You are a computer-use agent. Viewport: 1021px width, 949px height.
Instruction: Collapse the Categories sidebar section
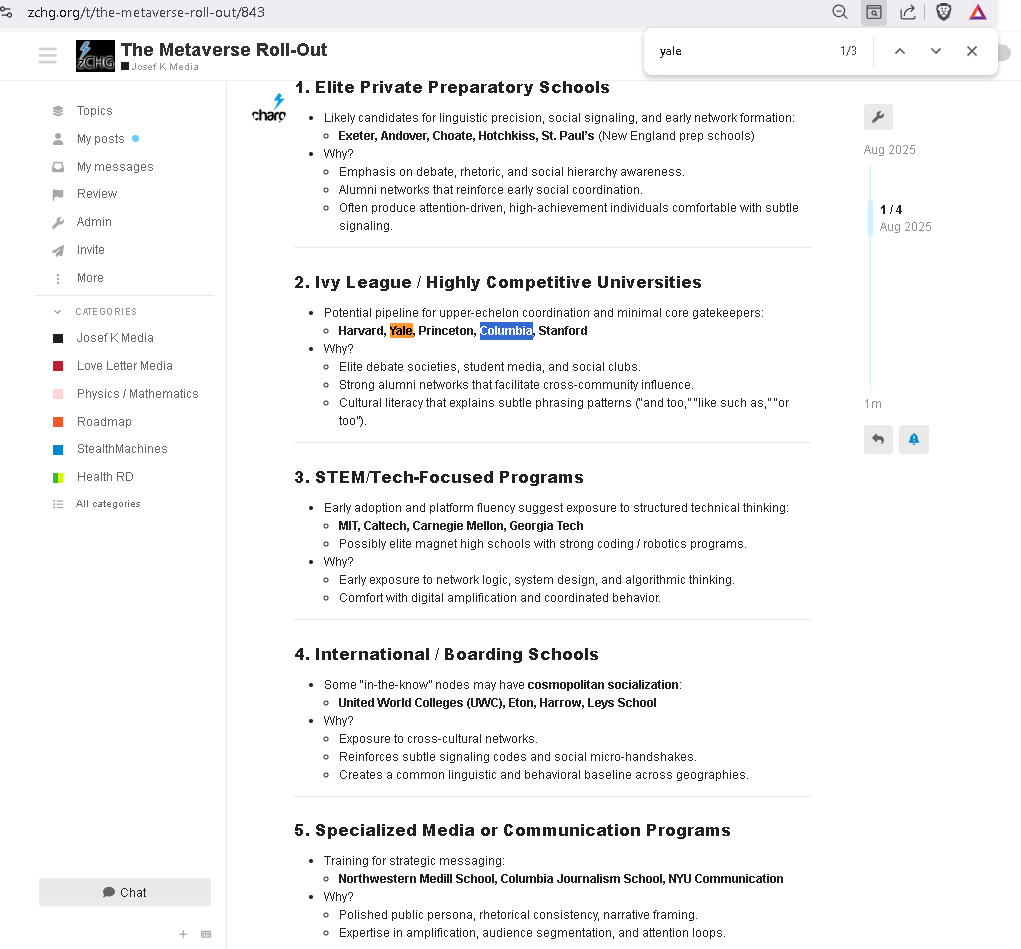pyautogui.click(x=58, y=312)
